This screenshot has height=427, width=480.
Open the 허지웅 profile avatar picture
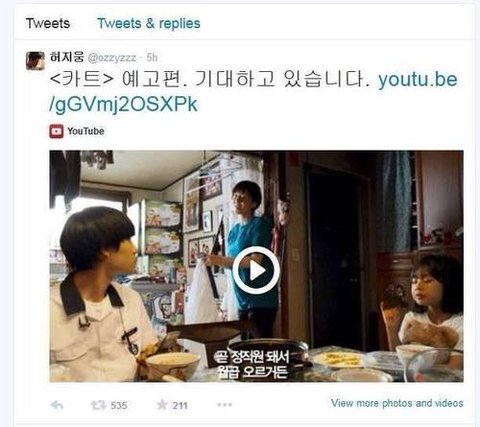(x=35, y=61)
